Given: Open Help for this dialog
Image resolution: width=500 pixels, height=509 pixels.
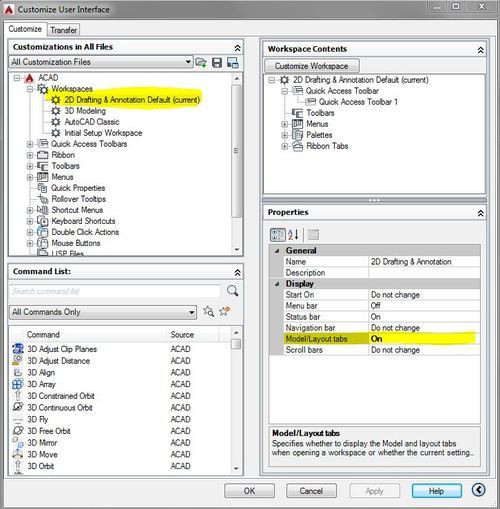Looking at the screenshot, I should pos(436,491).
